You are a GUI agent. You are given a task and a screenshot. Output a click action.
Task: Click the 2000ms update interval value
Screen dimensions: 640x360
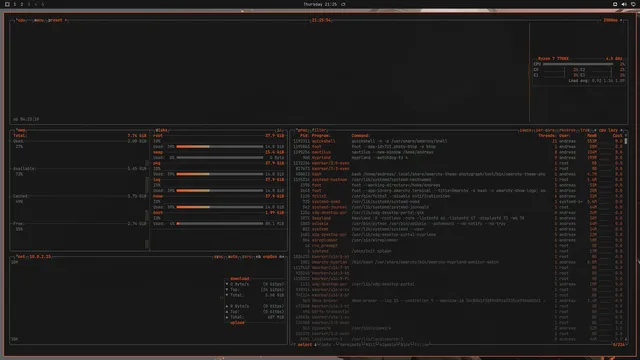point(611,20)
